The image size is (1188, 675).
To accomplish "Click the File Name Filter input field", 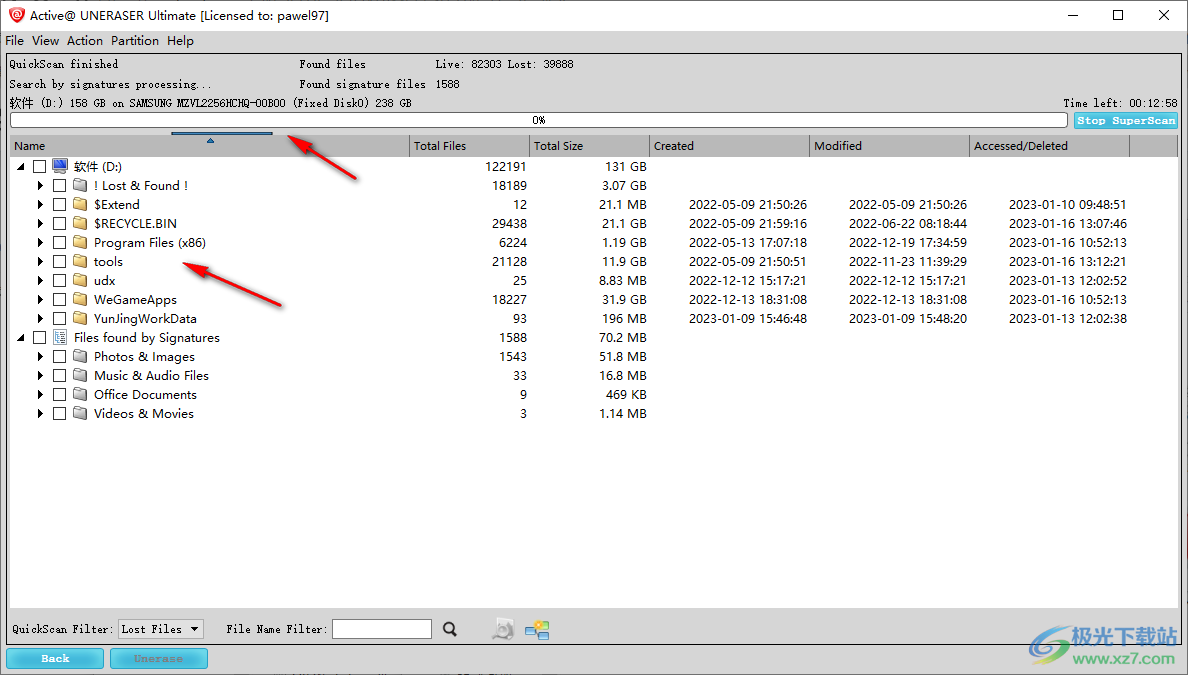I will [x=382, y=629].
